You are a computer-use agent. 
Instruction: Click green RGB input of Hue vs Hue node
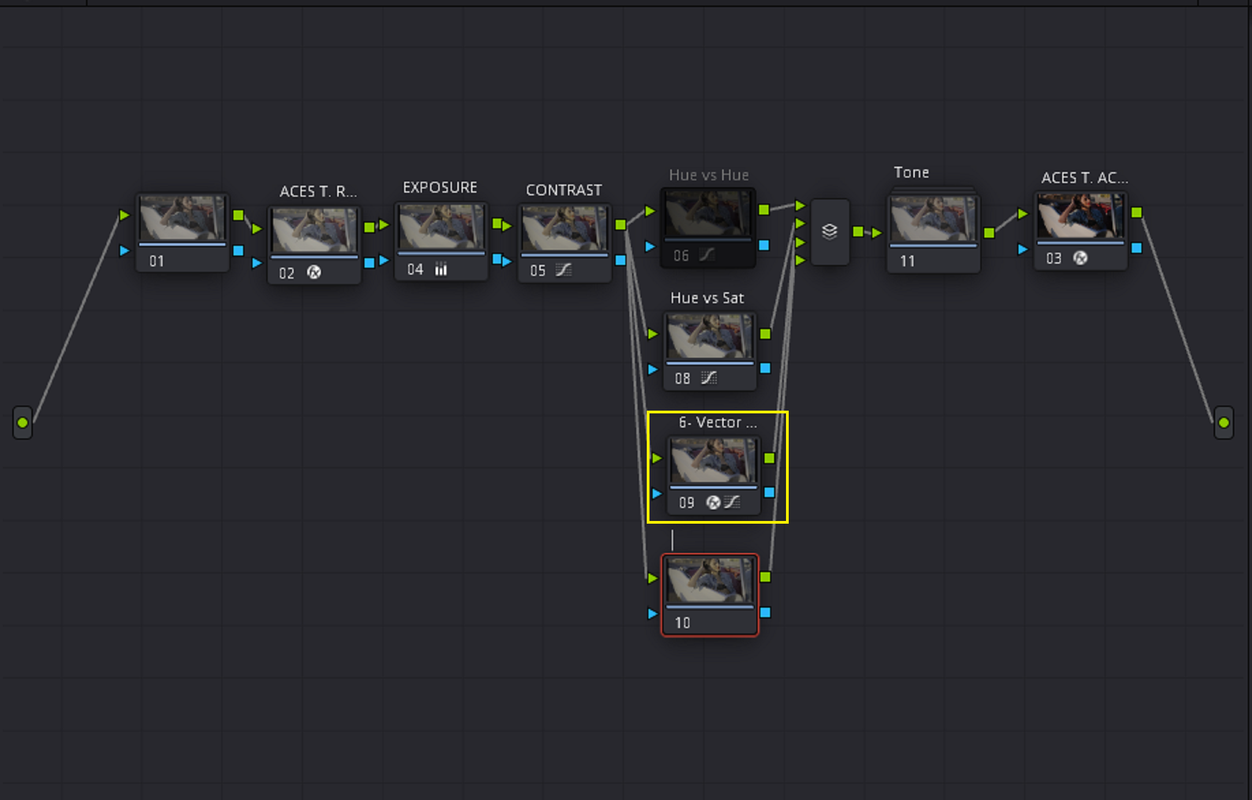(x=650, y=211)
